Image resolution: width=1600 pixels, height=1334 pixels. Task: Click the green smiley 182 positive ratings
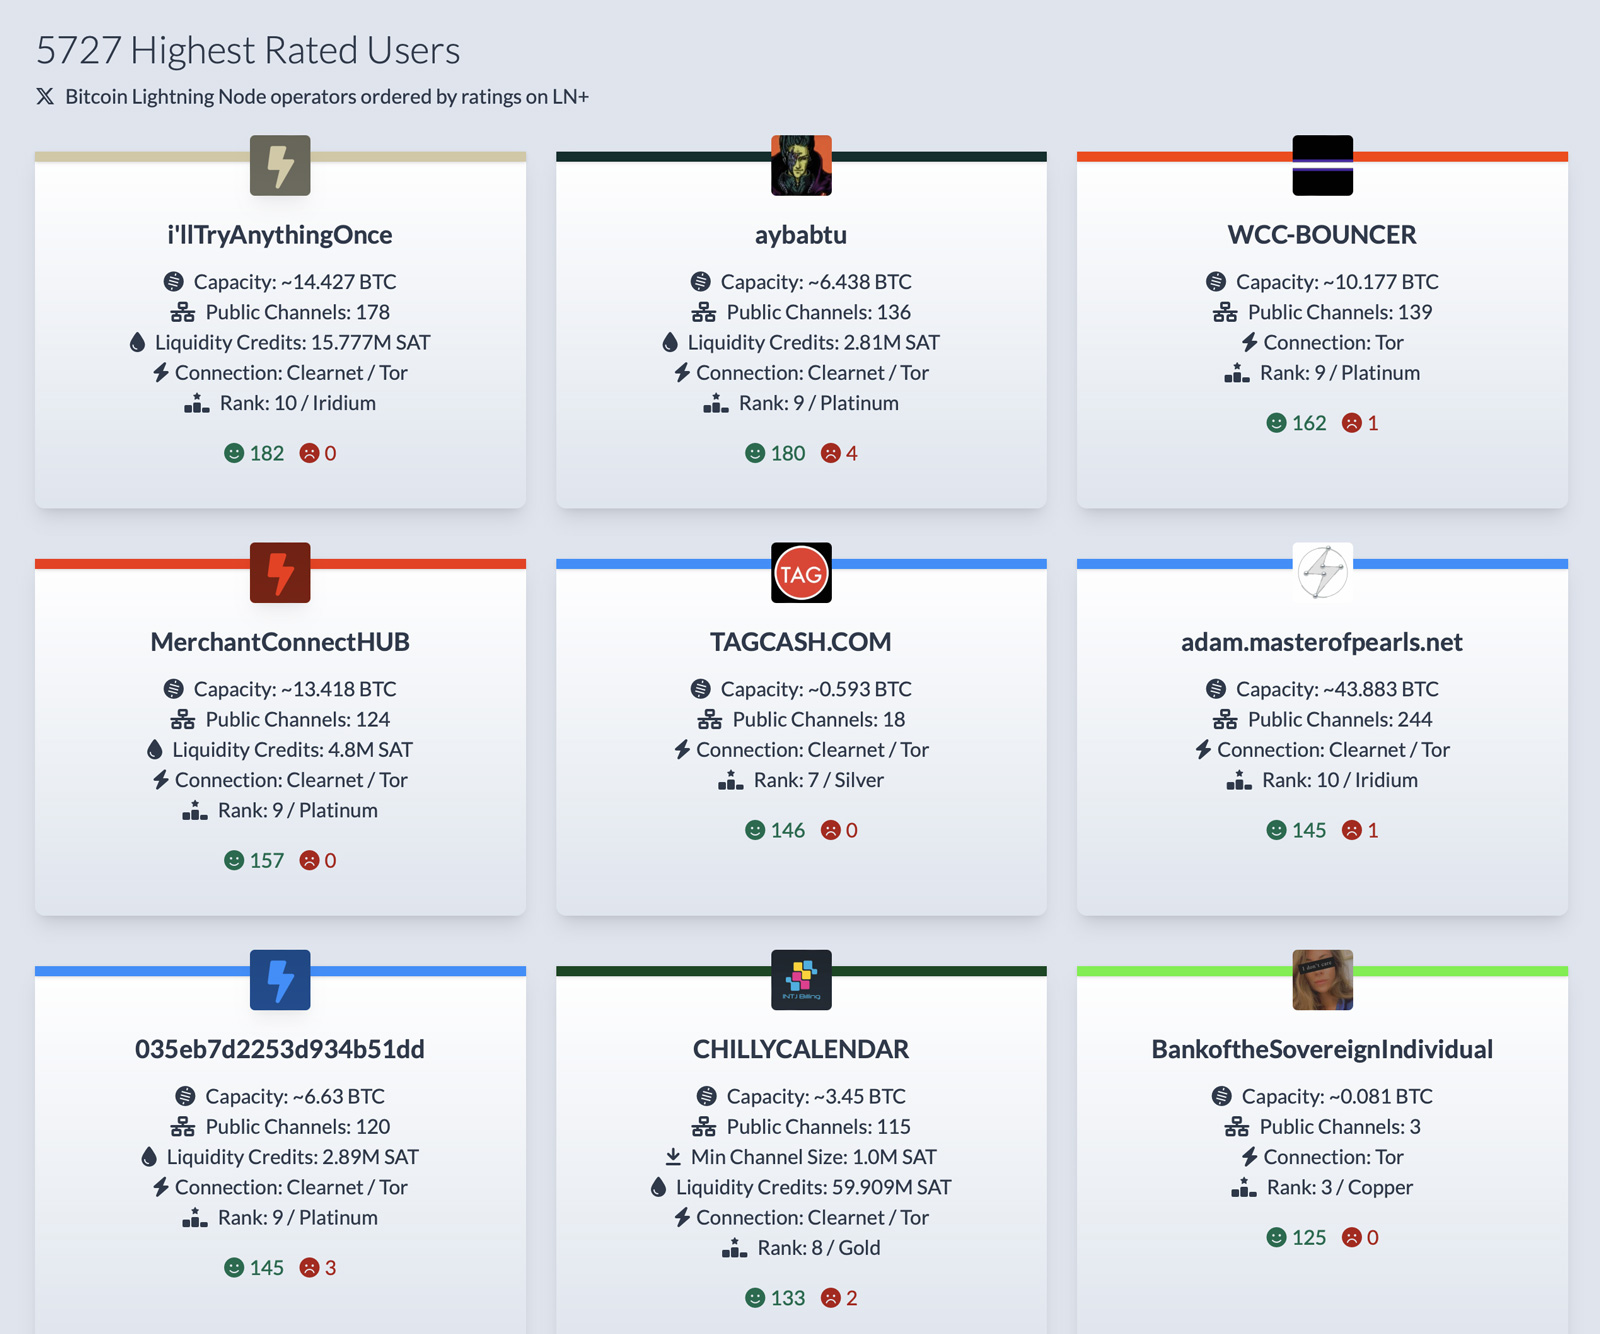(x=254, y=453)
